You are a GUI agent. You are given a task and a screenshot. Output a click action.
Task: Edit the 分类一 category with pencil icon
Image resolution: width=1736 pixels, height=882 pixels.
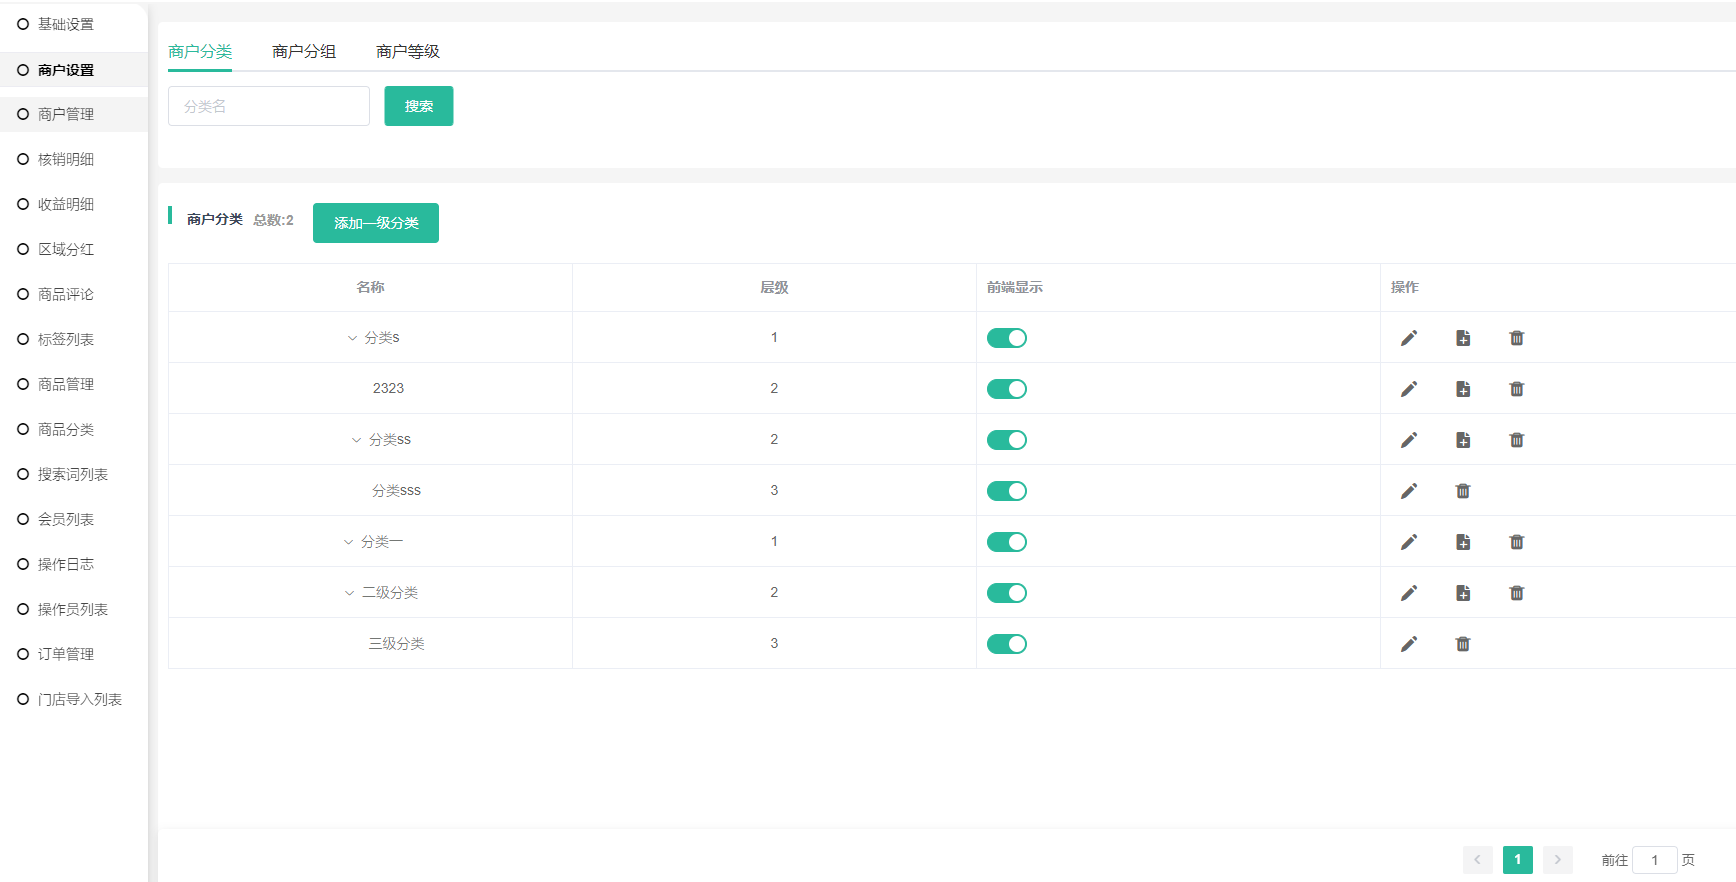tap(1408, 542)
